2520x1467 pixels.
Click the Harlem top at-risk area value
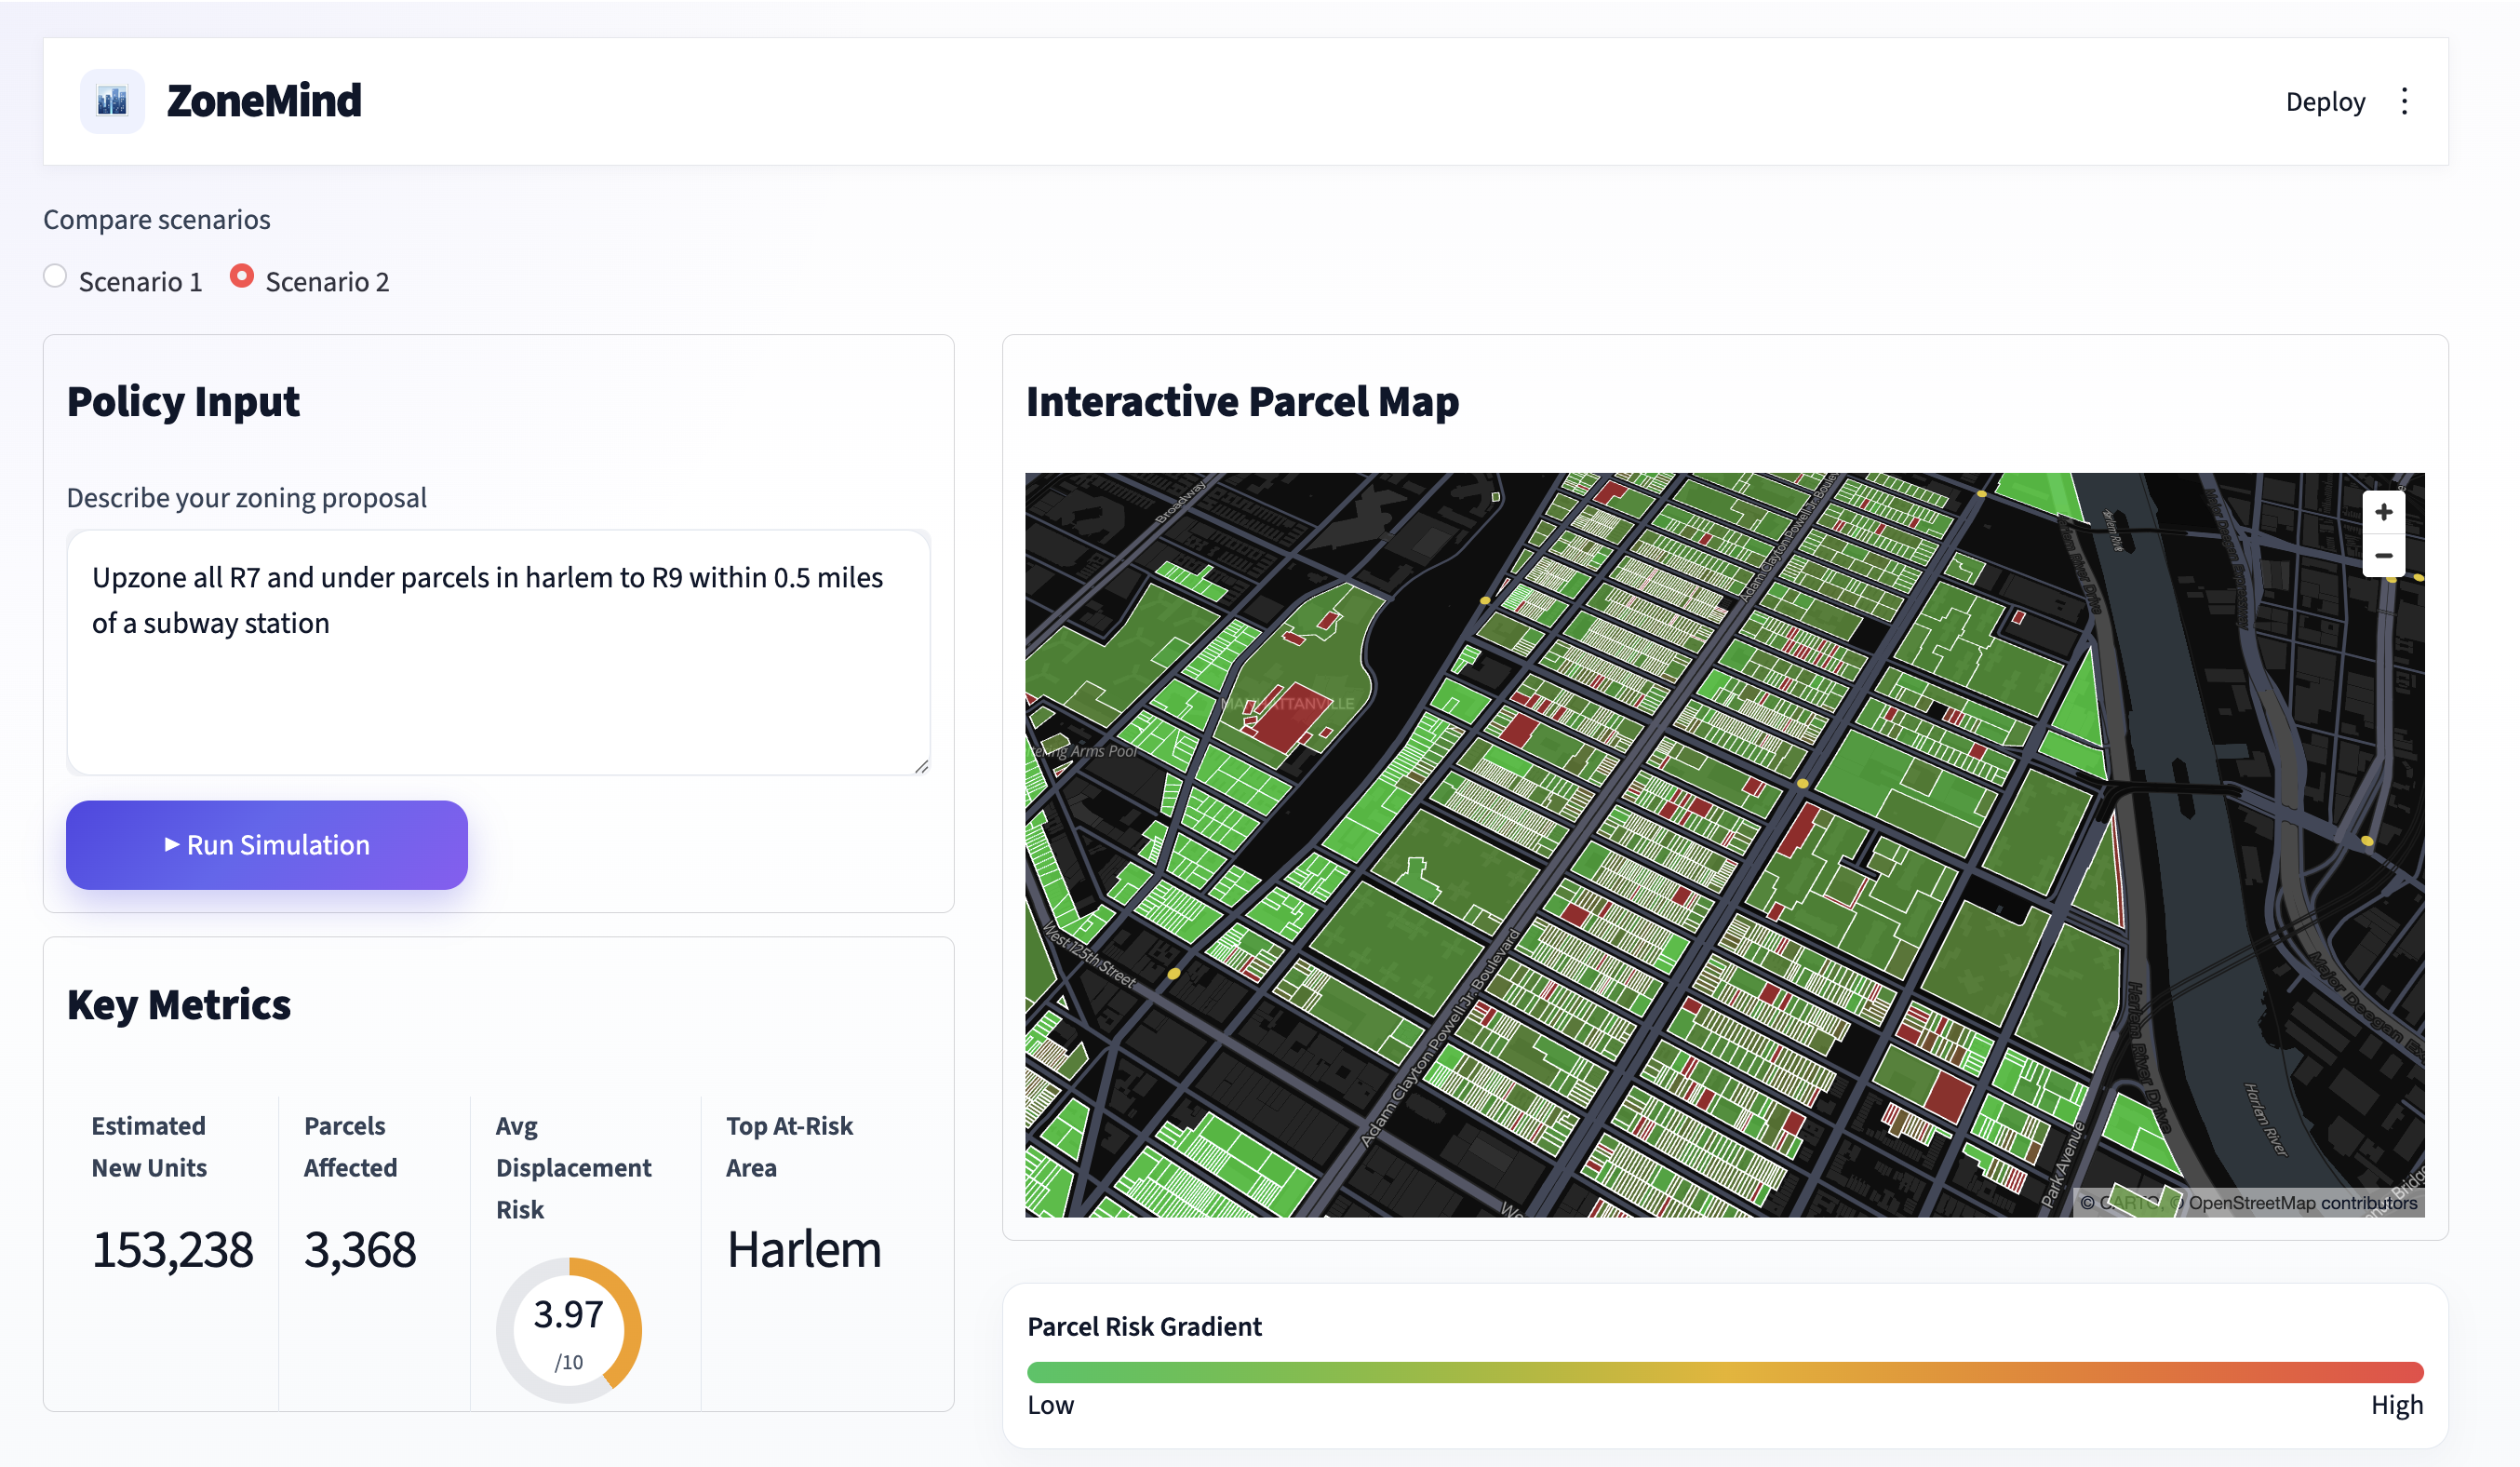tap(804, 1250)
